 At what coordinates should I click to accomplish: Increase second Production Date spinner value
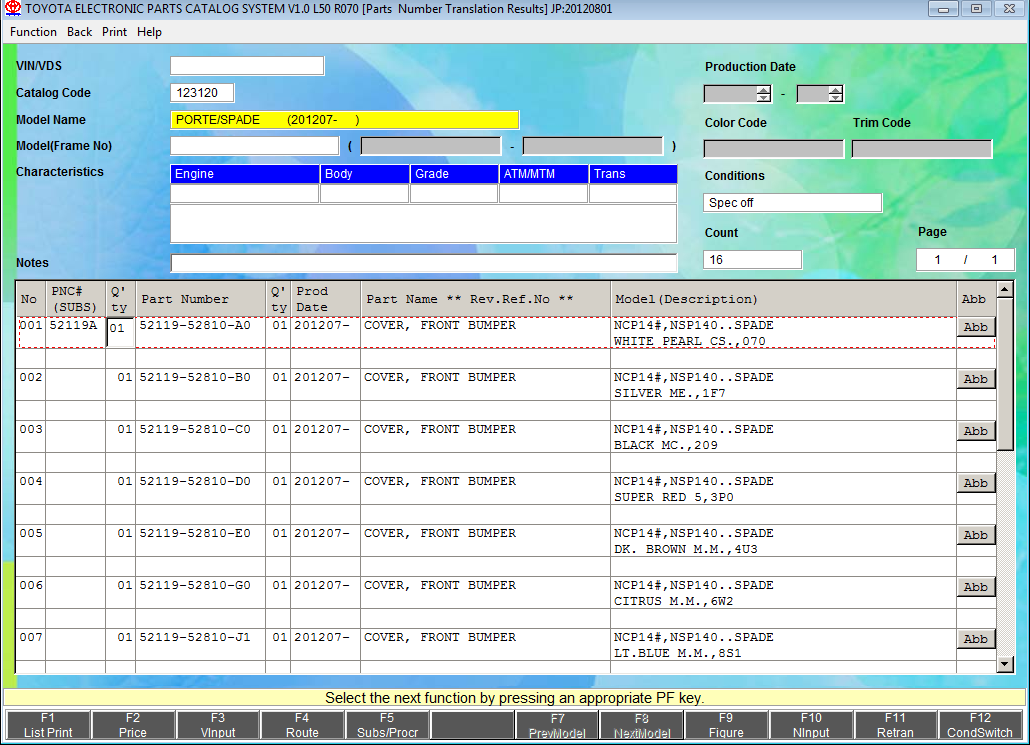835,89
